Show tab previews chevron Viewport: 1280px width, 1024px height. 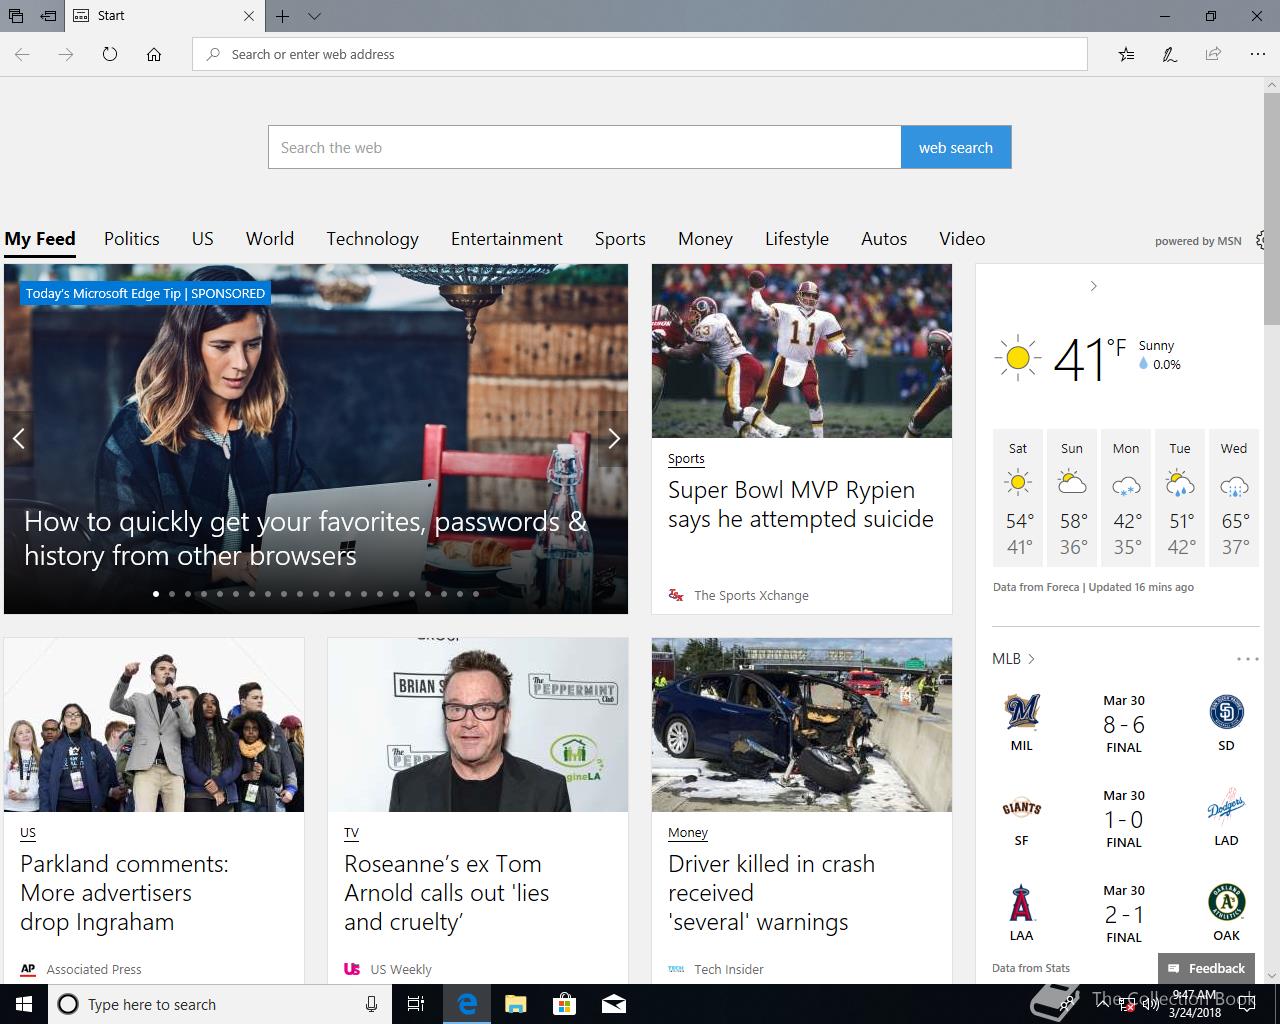[314, 16]
